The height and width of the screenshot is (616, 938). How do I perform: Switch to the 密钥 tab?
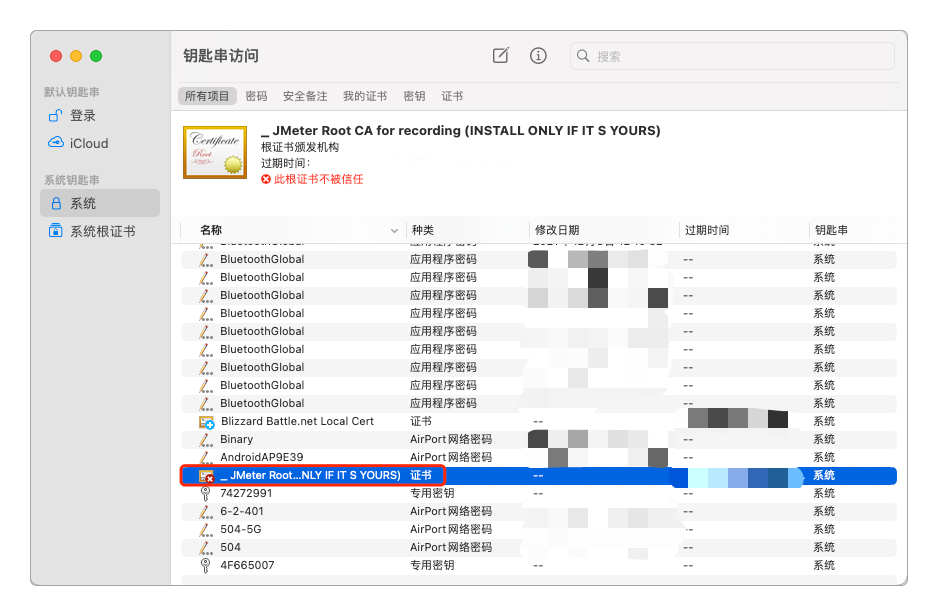tap(414, 96)
